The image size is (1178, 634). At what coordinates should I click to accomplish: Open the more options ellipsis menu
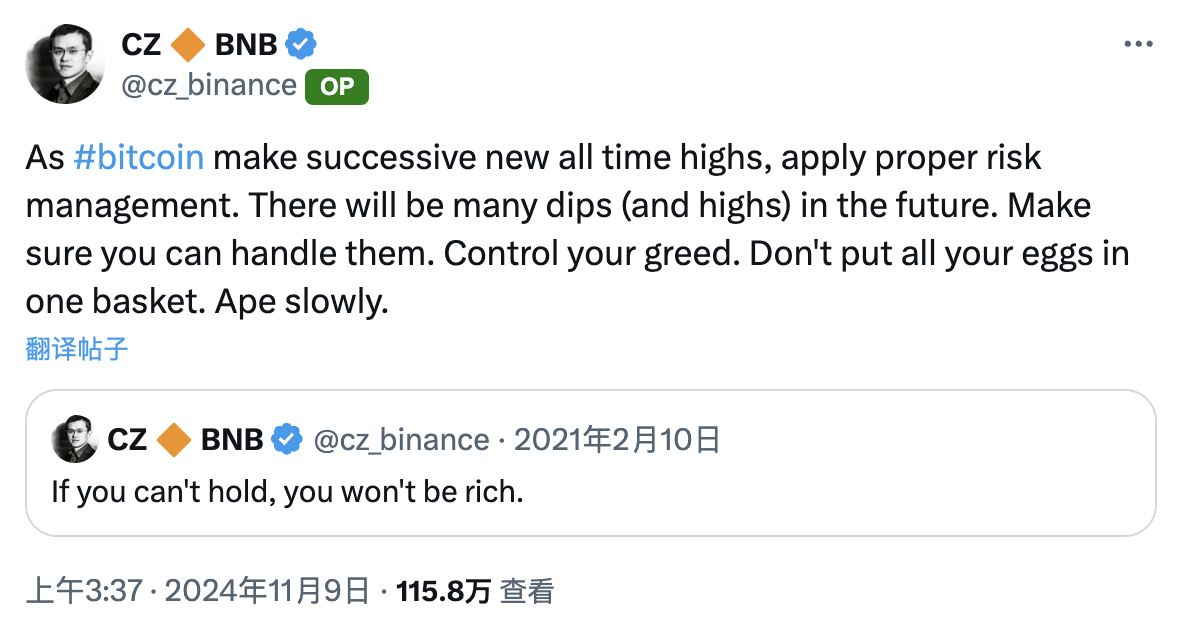[x=1139, y=44]
